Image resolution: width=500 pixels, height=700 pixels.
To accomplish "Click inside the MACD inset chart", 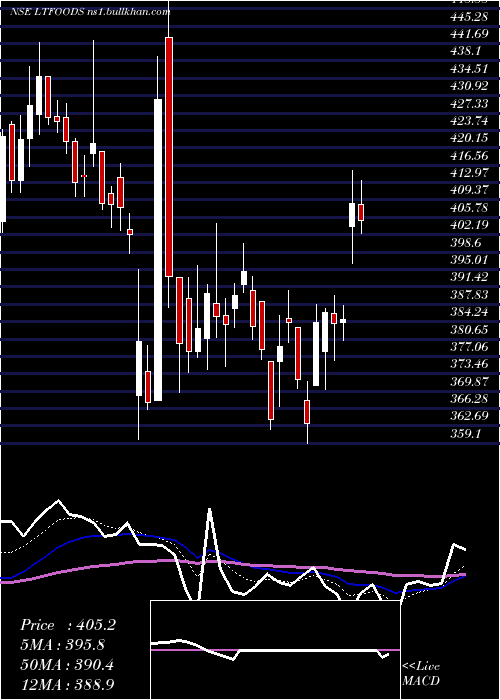I will [275, 650].
